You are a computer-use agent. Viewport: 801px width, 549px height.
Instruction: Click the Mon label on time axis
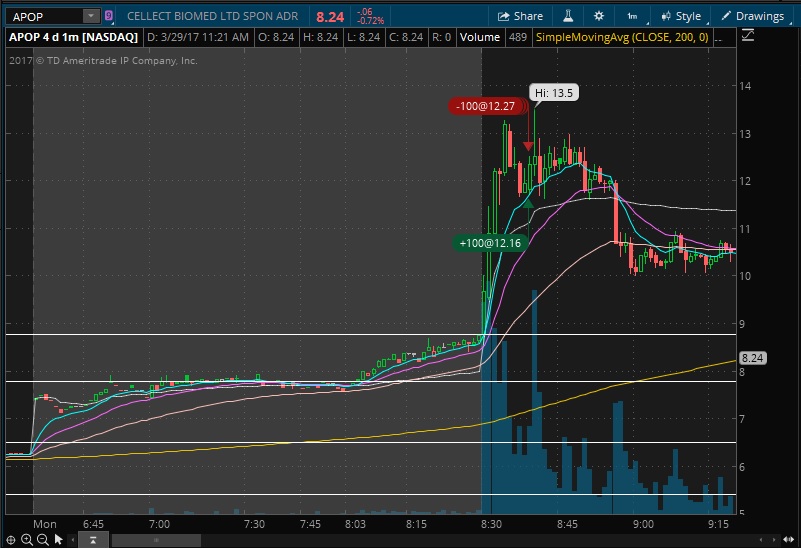click(44, 524)
